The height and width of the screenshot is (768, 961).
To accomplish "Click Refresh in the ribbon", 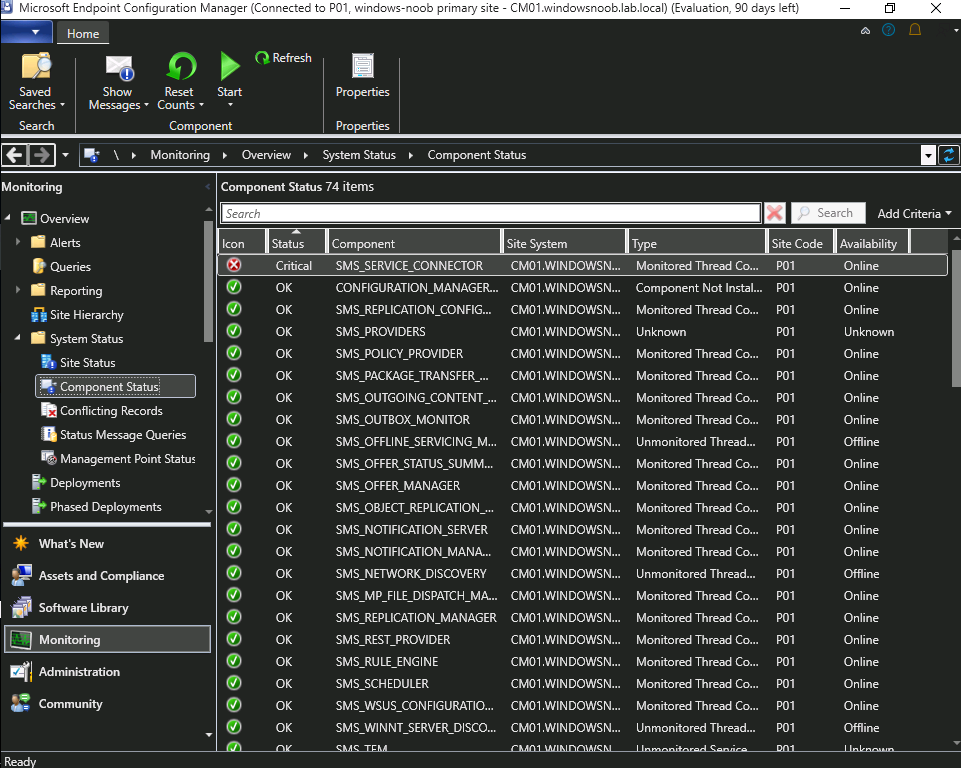I will pyautogui.click(x=284, y=58).
